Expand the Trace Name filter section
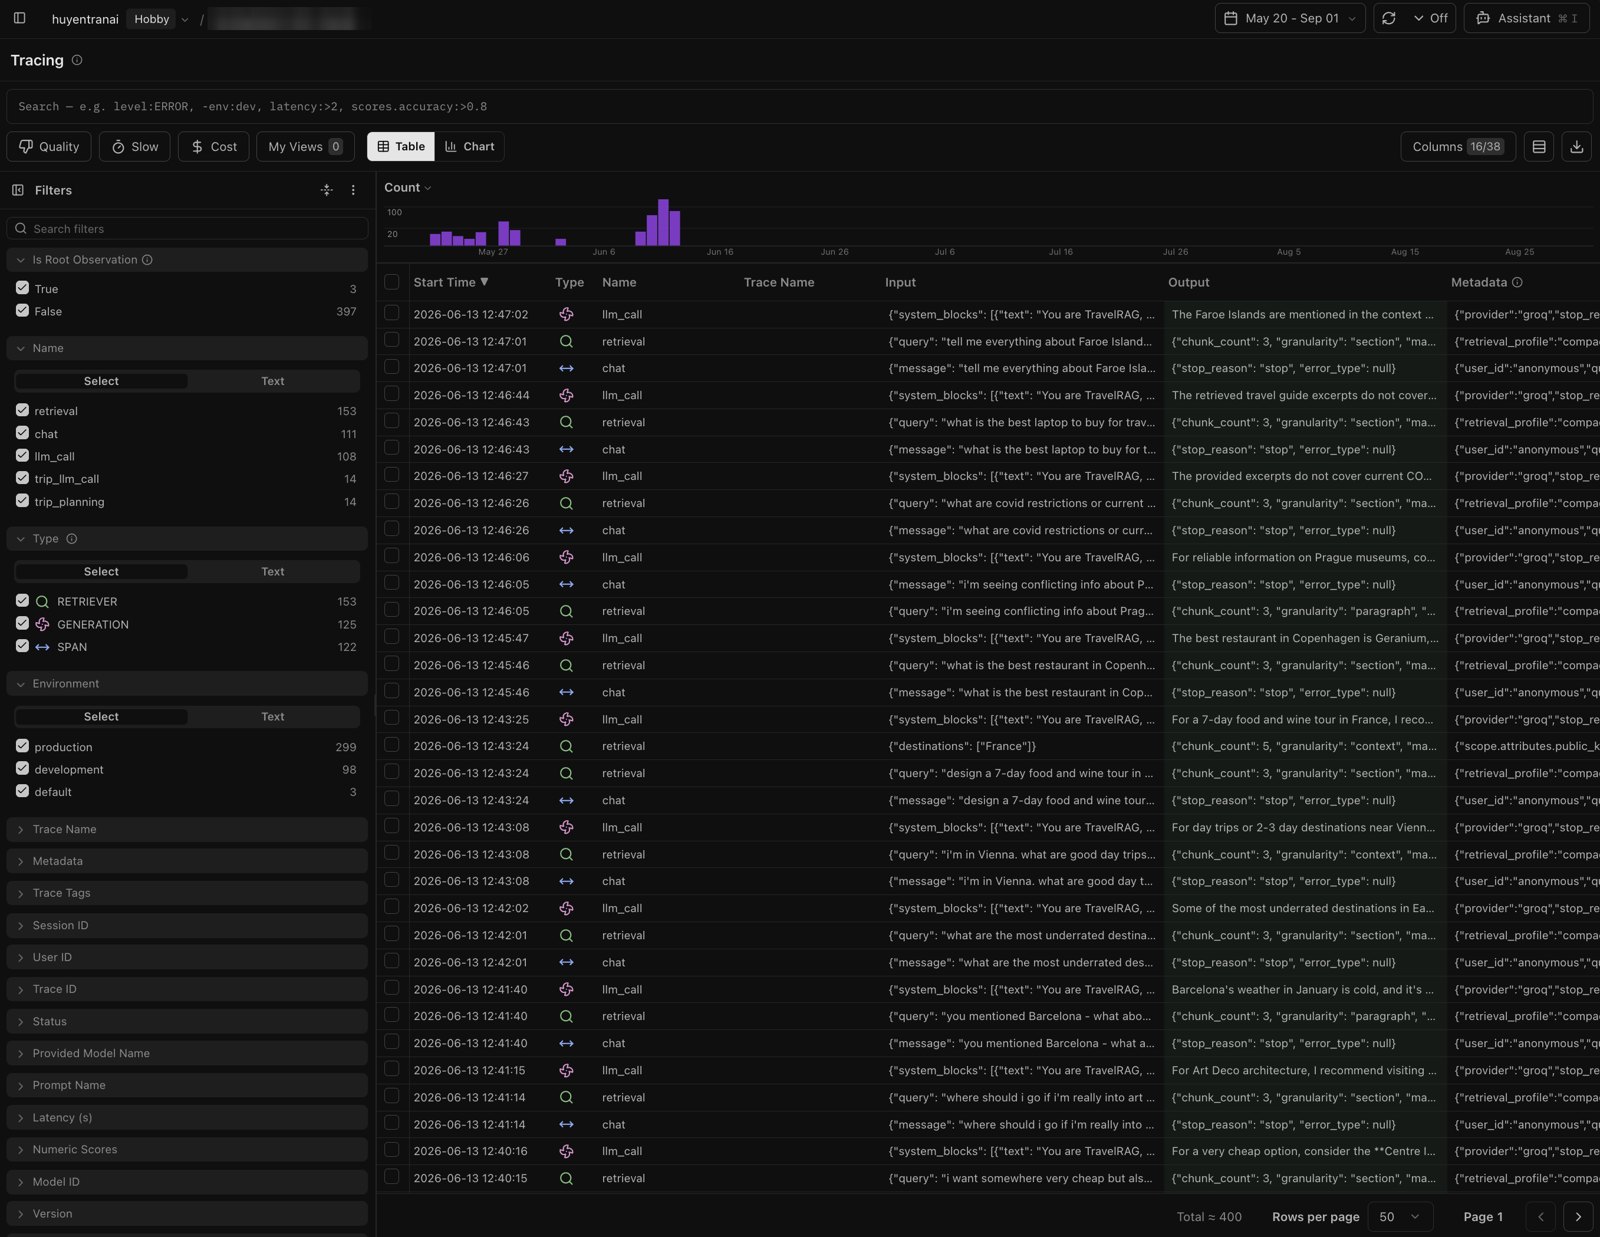This screenshot has width=1600, height=1237. 187,830
